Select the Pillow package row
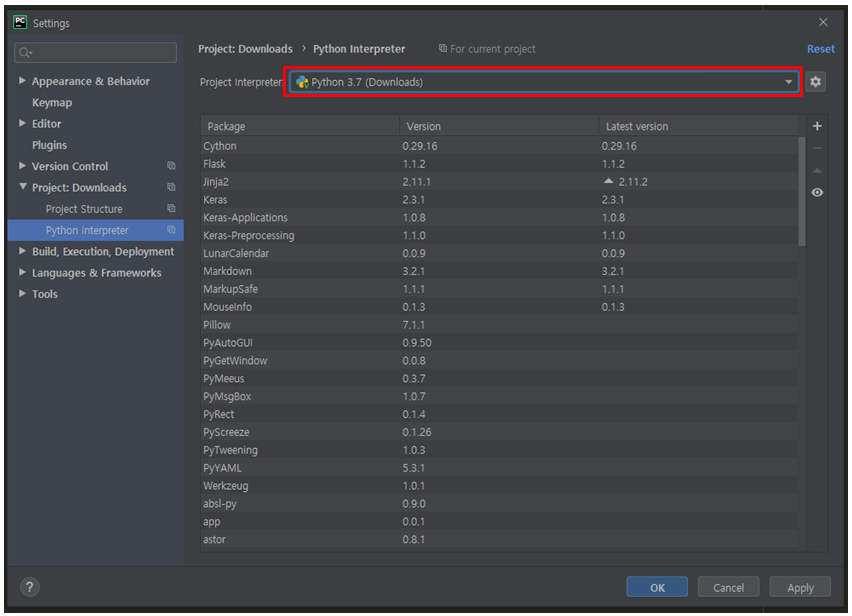Image resolution: width=852 pixels, height=616 pixels. point(499,325)
